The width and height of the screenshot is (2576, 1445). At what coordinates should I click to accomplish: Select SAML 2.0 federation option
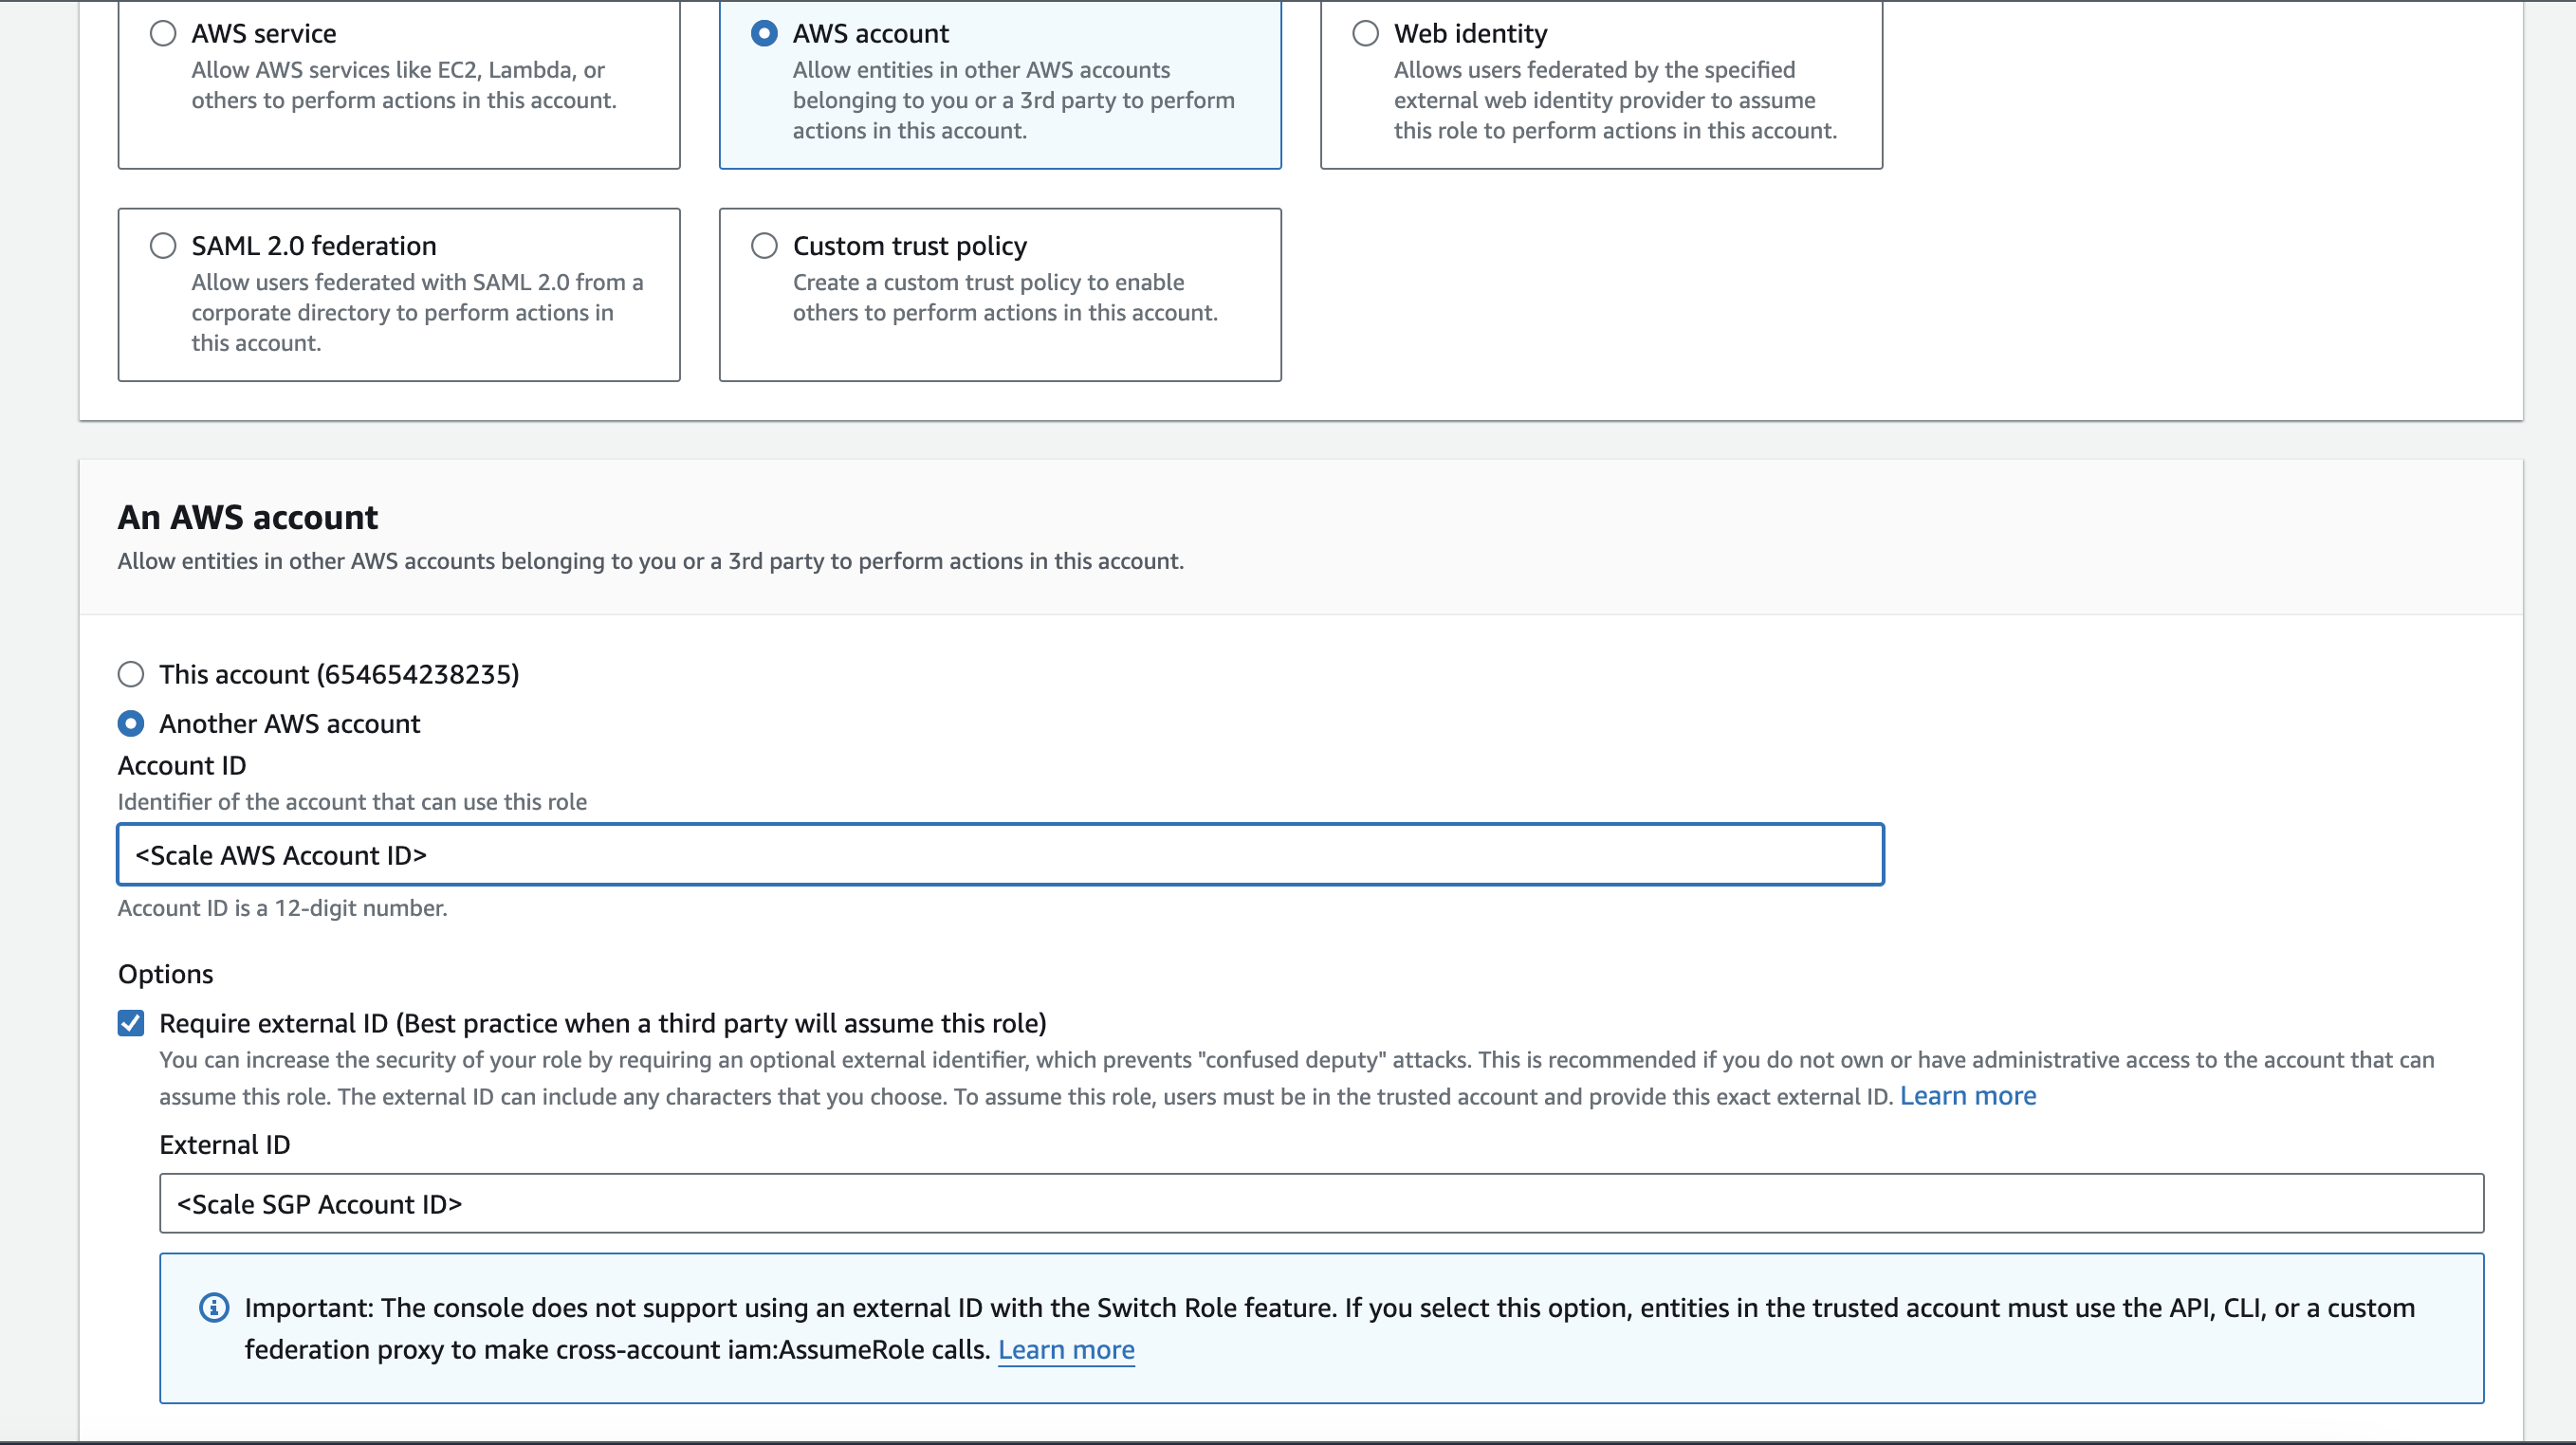(163, 246)
